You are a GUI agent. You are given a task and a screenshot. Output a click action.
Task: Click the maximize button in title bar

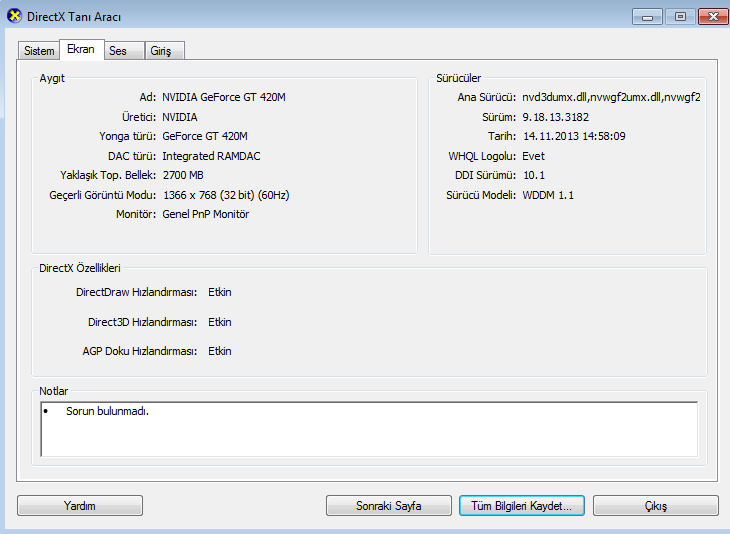pyautogui.click(x=681, y=16)
